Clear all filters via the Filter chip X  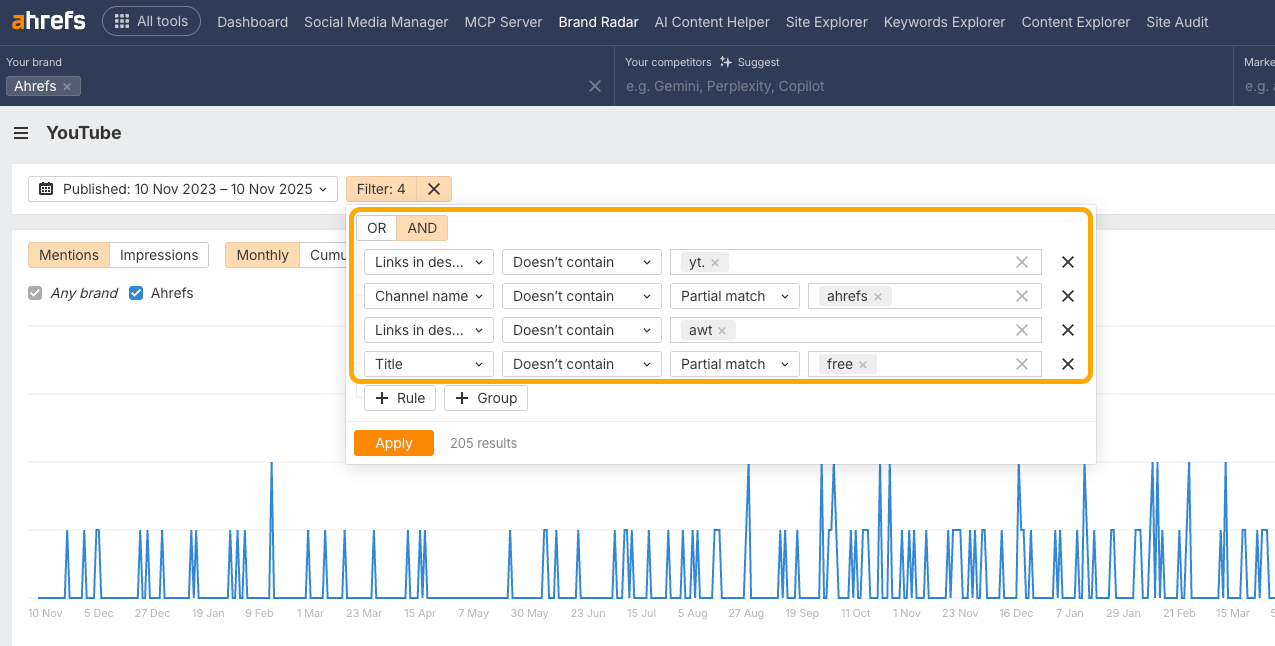[433, 189]
